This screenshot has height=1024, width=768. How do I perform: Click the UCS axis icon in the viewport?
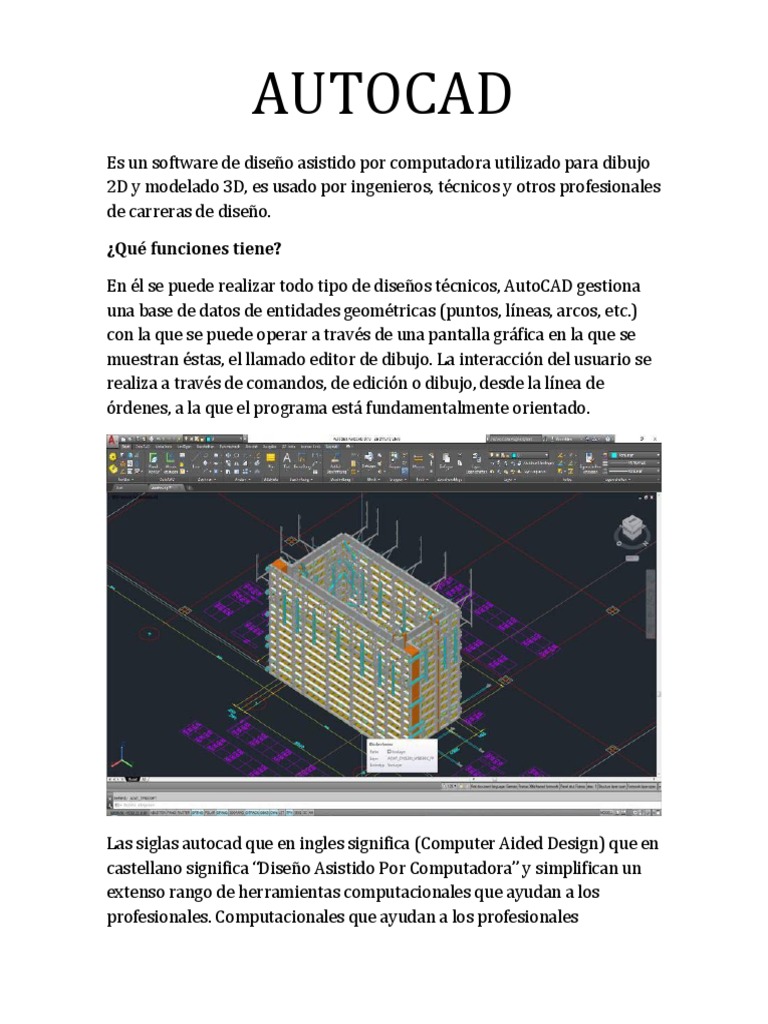121,758
